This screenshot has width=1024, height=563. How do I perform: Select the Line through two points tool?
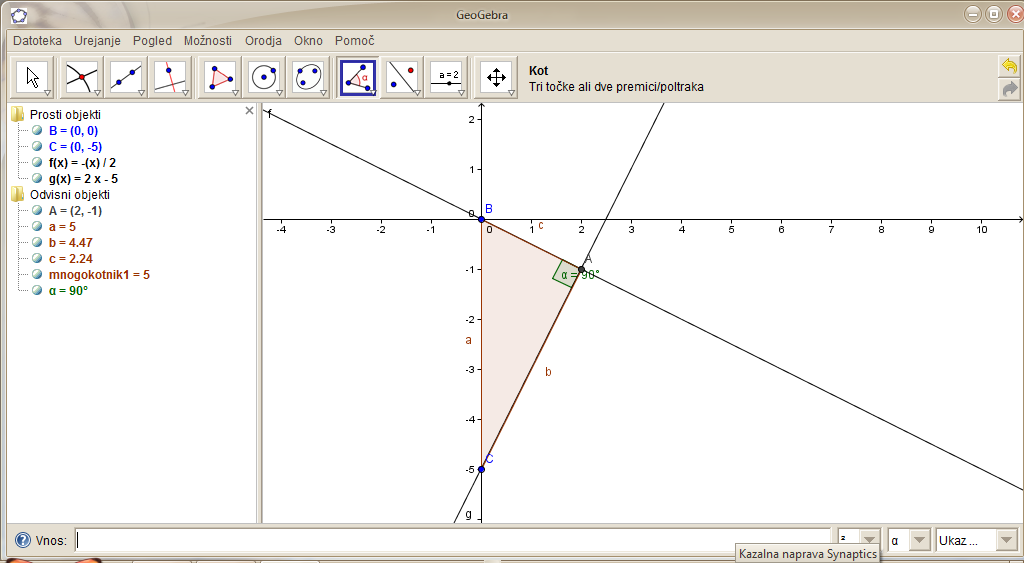126,77
